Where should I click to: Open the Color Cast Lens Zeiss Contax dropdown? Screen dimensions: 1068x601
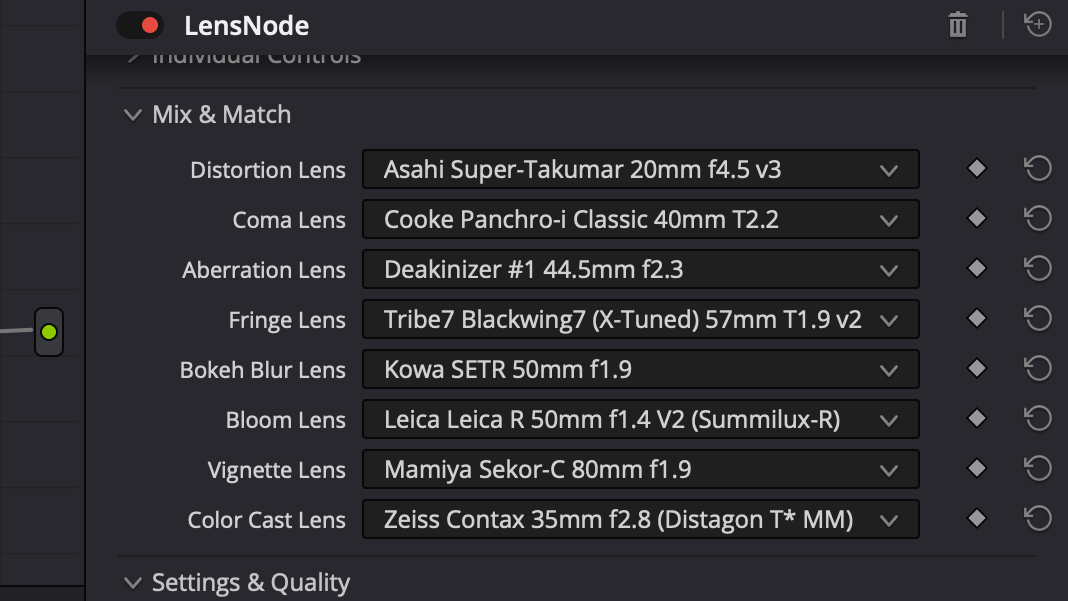click(641, 519)
